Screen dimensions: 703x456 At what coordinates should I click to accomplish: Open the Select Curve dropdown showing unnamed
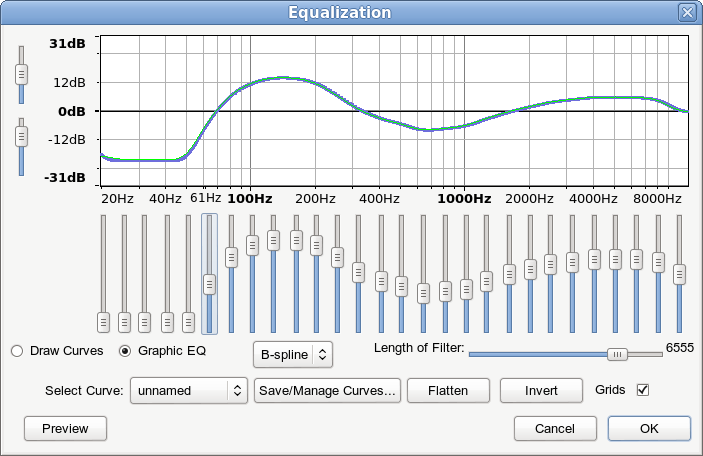[x=189, y=391]
